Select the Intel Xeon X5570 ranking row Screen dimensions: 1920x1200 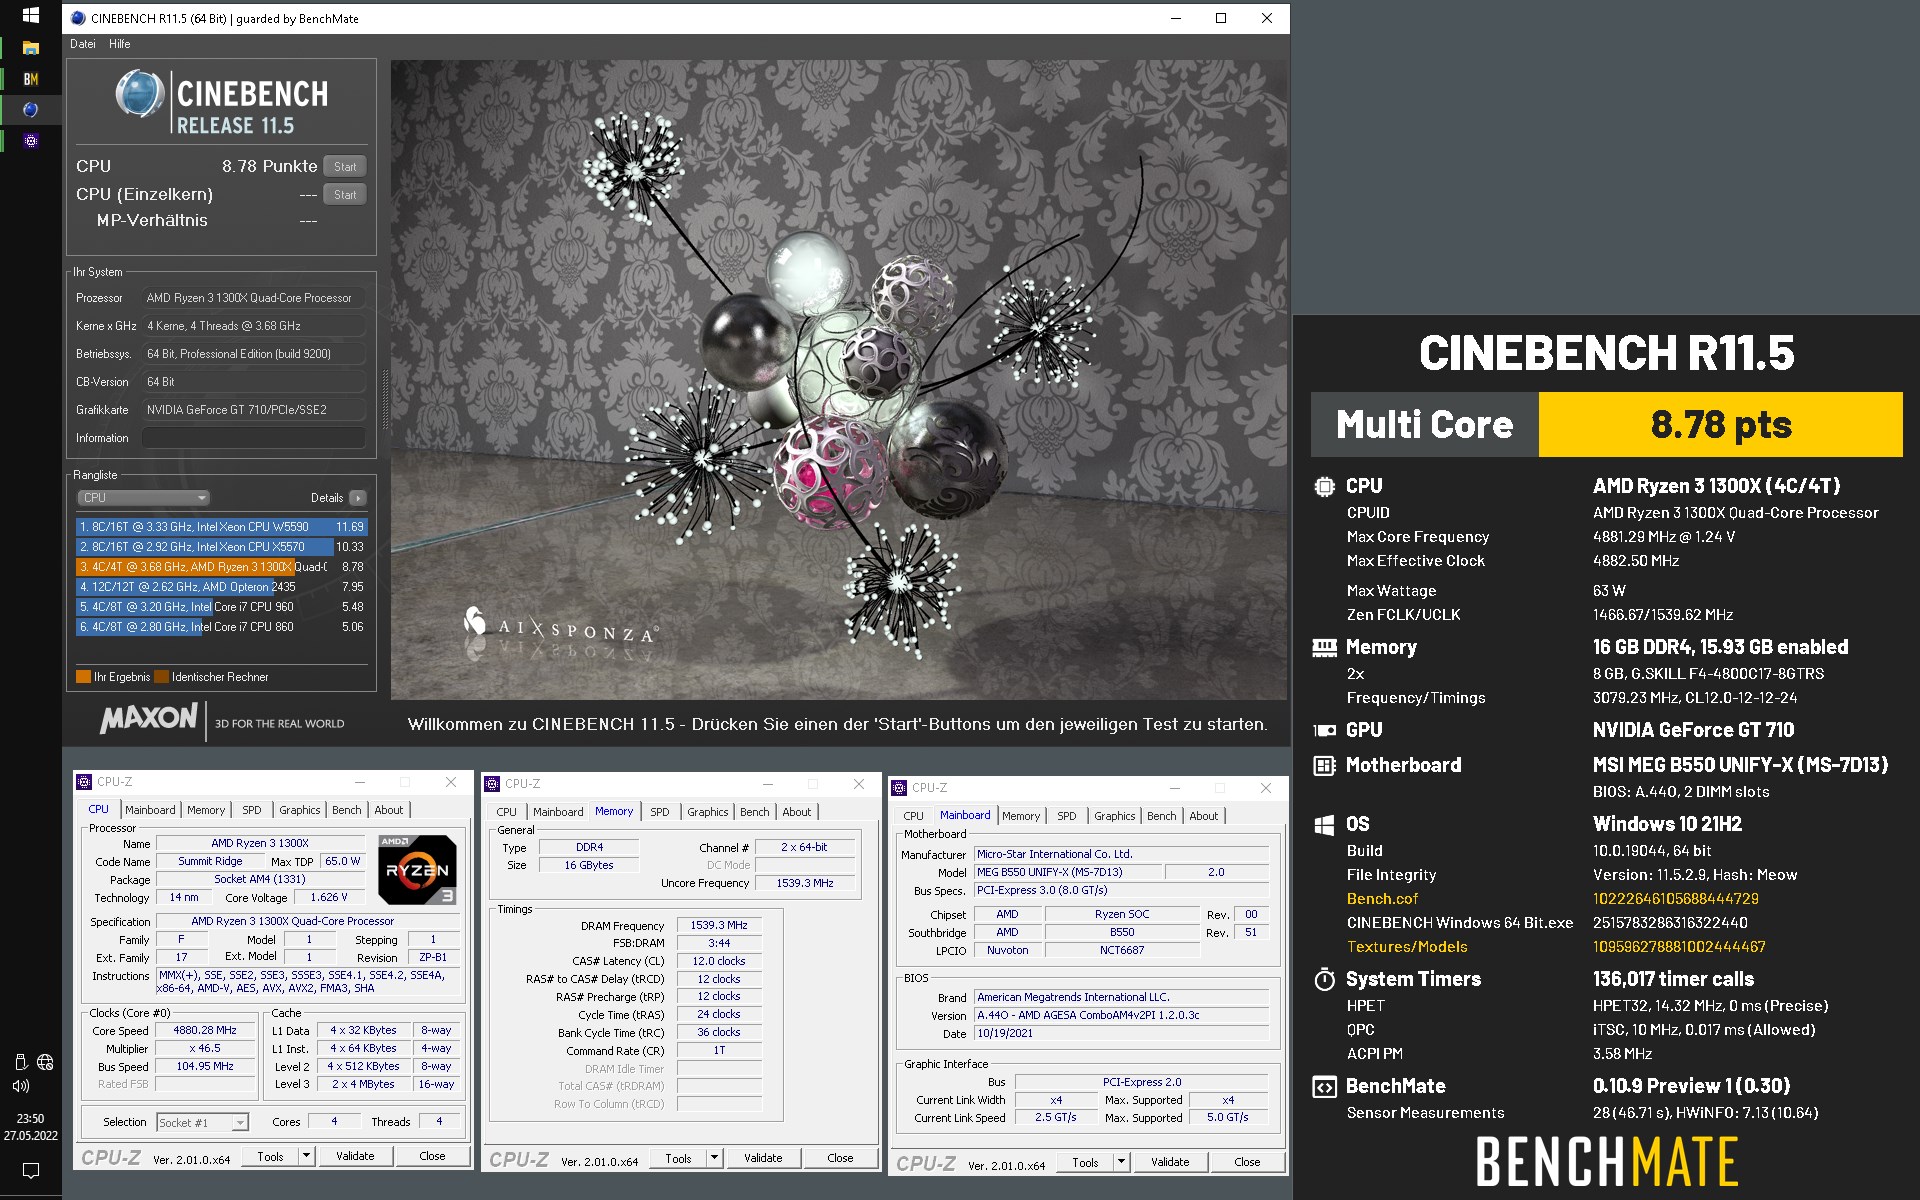[x=222, y=547]
